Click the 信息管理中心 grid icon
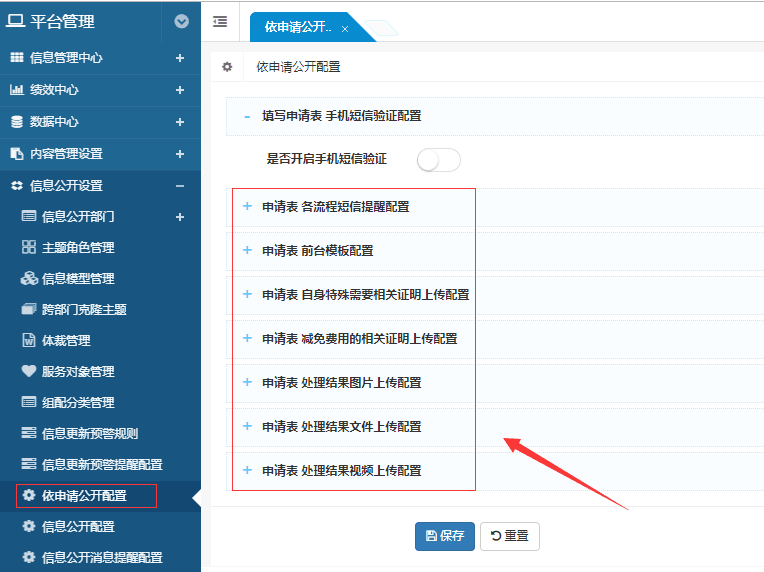This screenshot has height=572, width=764. [17, 58]
